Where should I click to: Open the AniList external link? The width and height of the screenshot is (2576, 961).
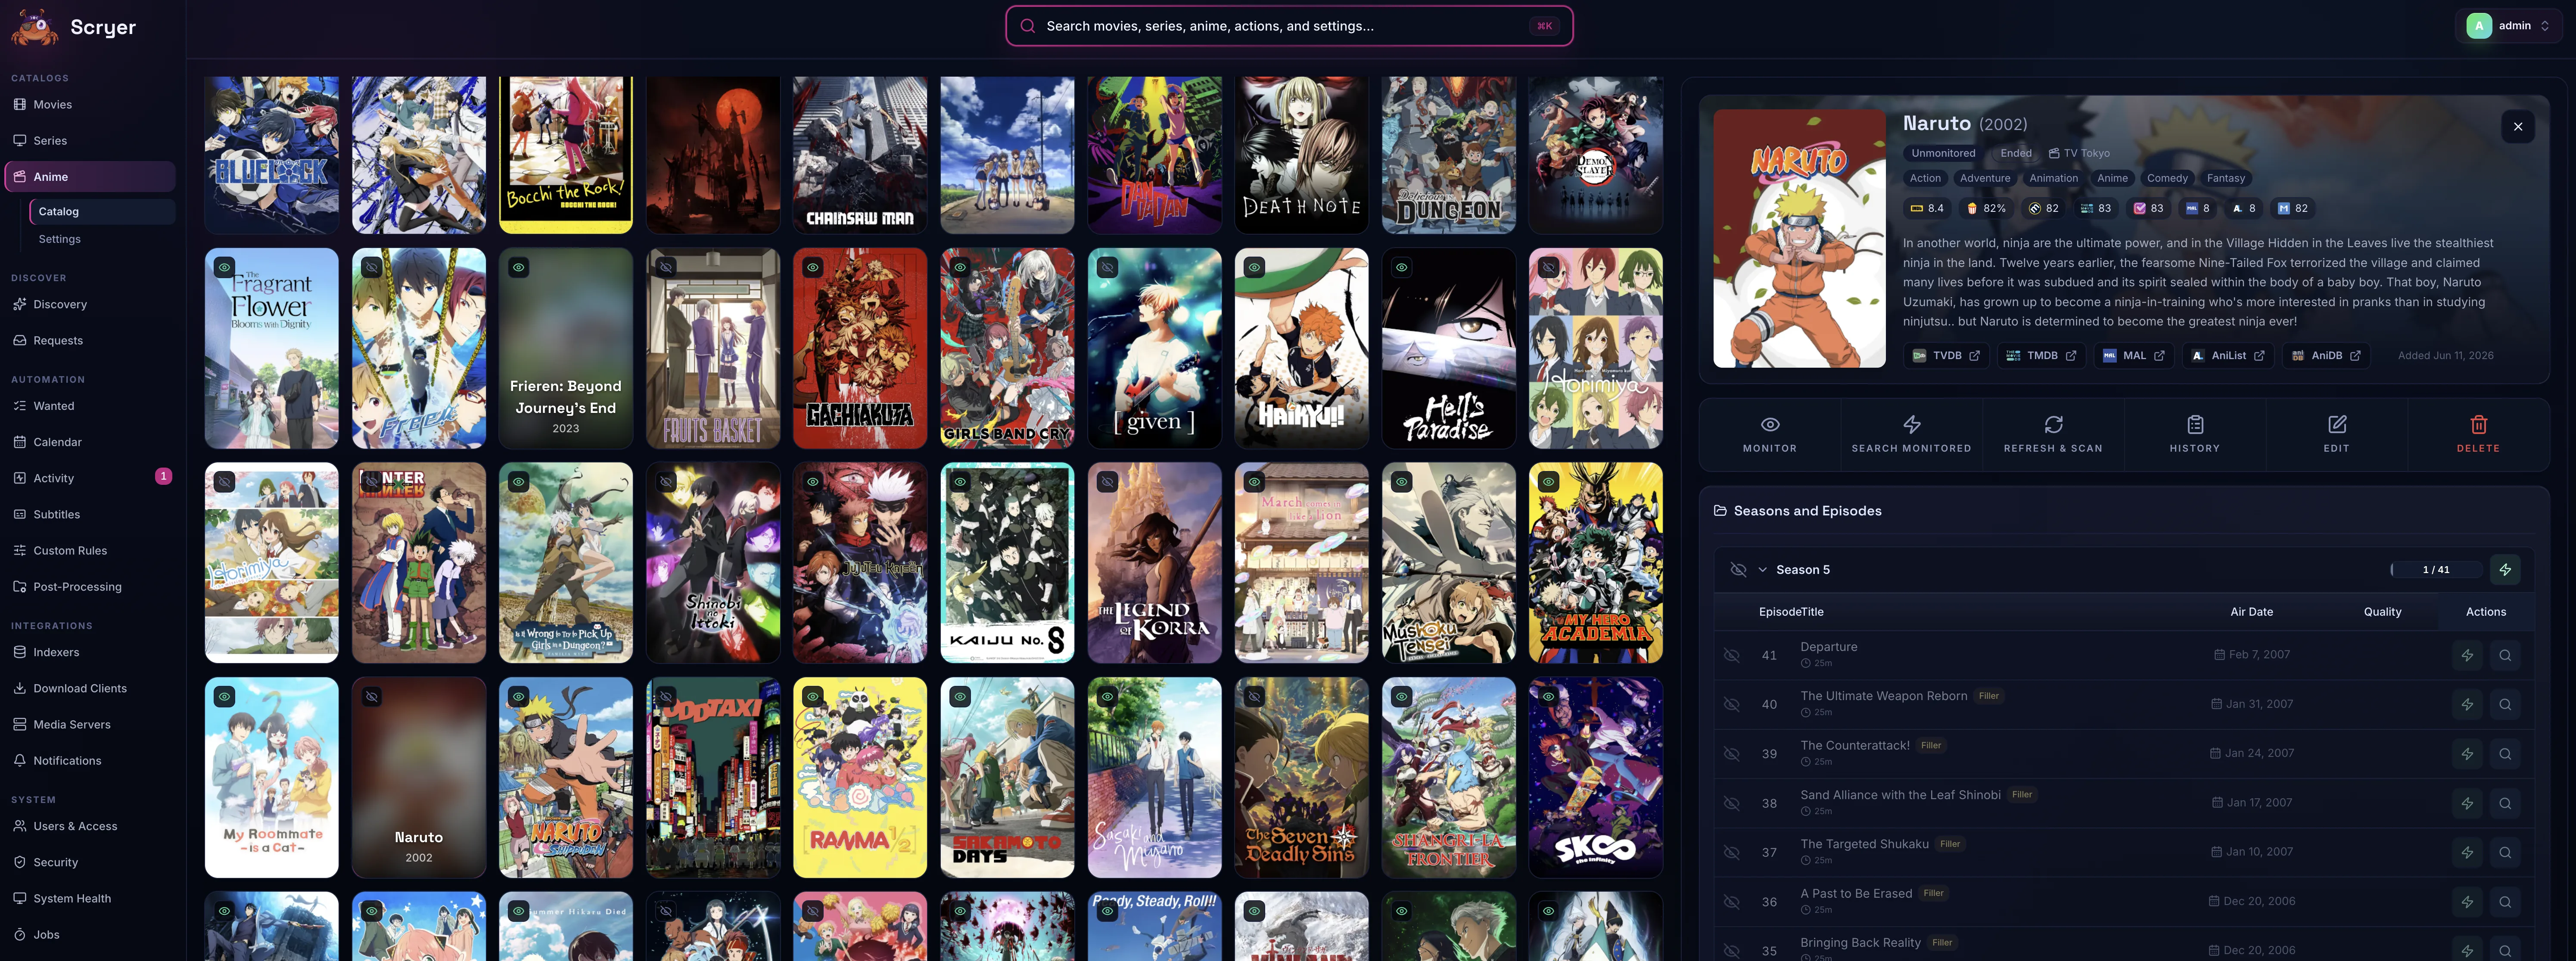point(2228,355)
